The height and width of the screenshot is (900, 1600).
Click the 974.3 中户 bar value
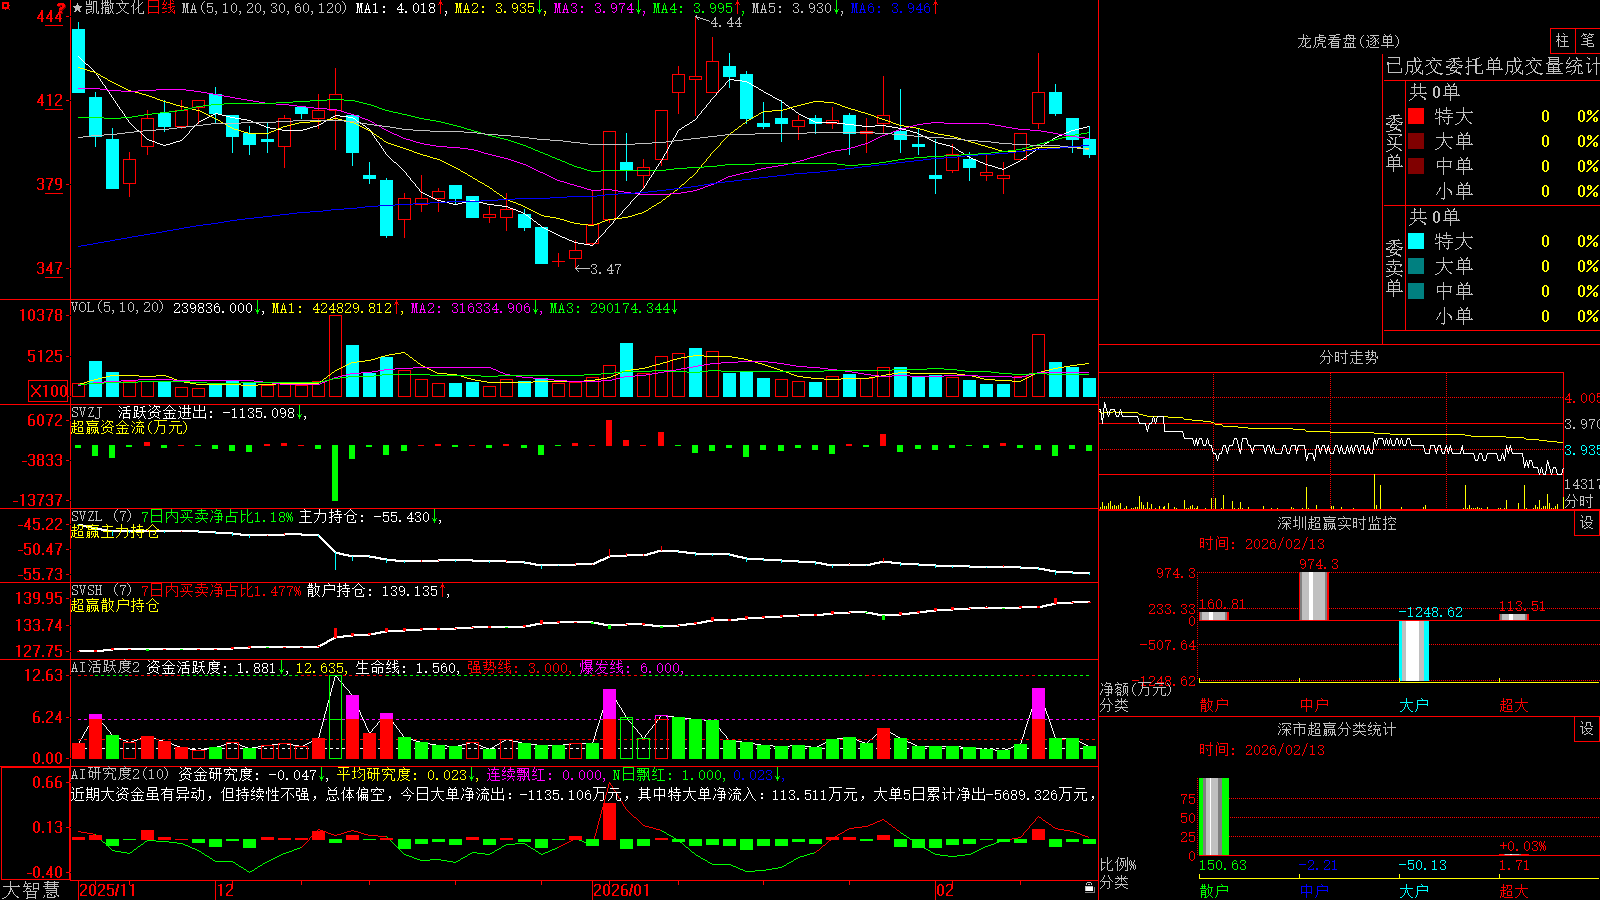coord(1318,564)
